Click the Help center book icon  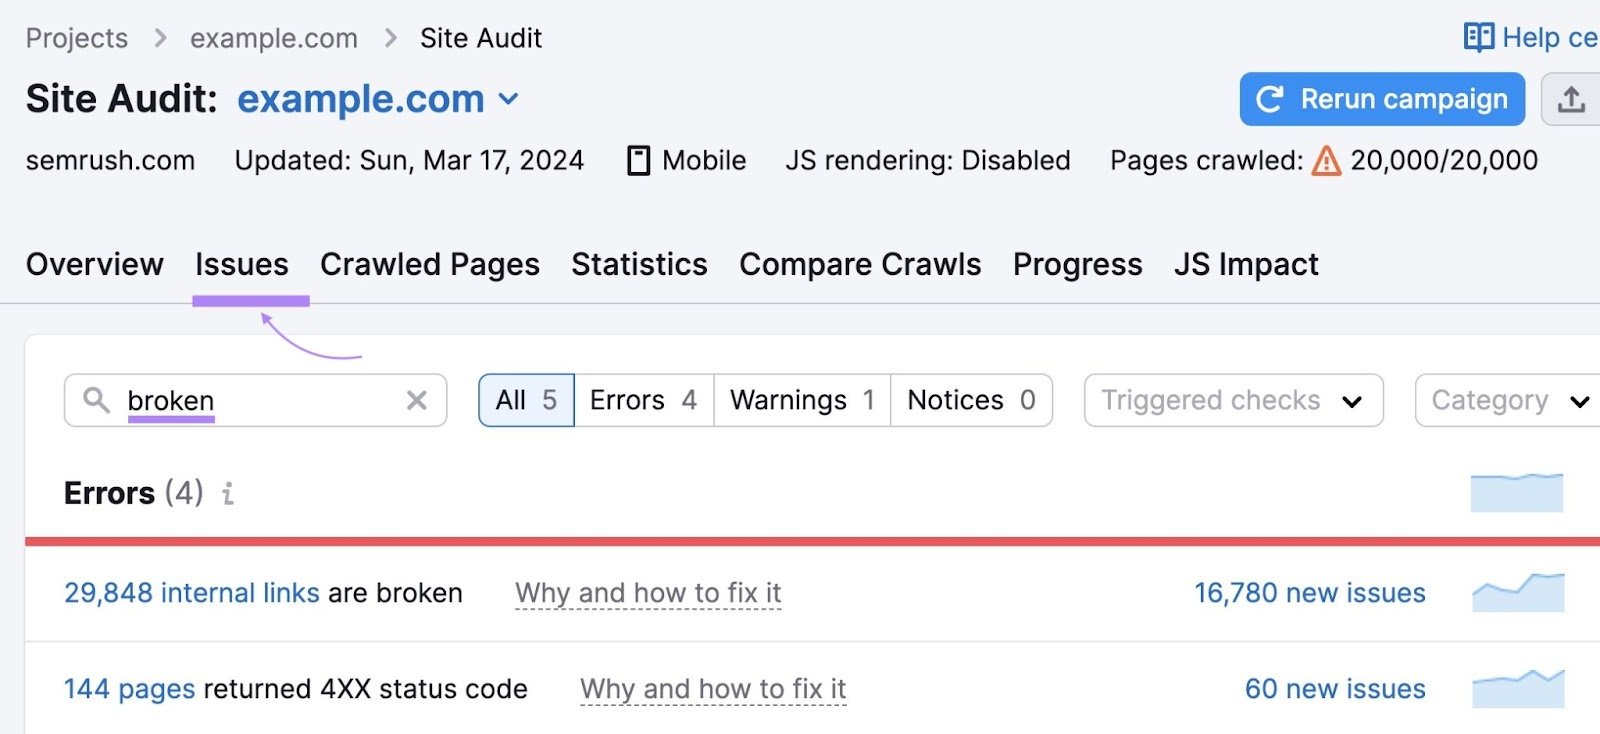pyautogui.click(x=1478, y=38)
